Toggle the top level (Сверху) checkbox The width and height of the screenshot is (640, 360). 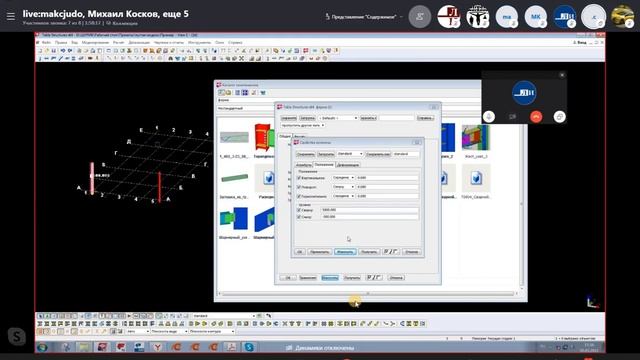pyautogui.click(x=299, y=210)
